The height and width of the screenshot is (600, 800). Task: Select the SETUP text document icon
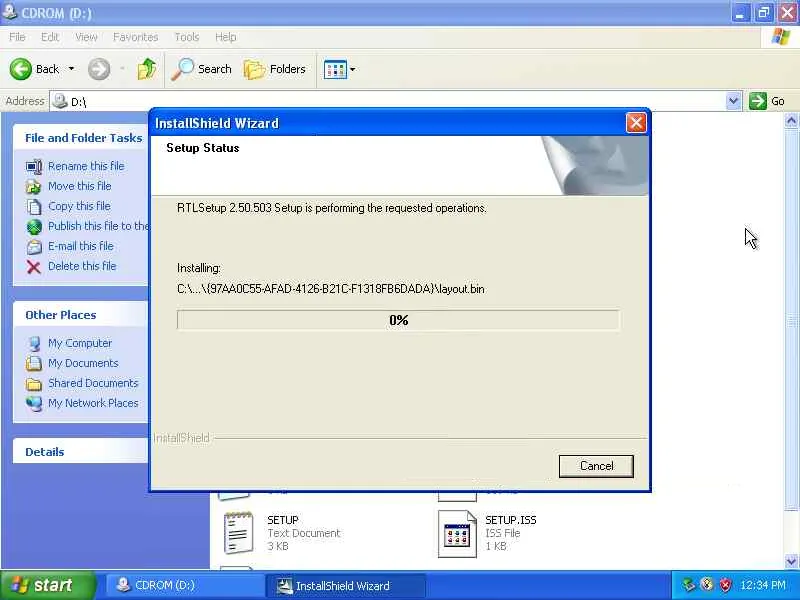click(238, 533)
